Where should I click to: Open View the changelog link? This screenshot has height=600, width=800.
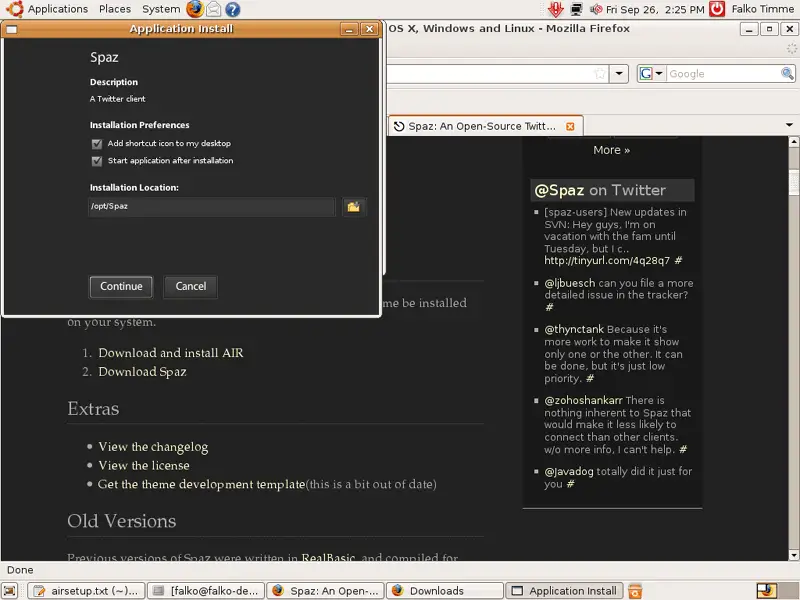pos(153,447)
